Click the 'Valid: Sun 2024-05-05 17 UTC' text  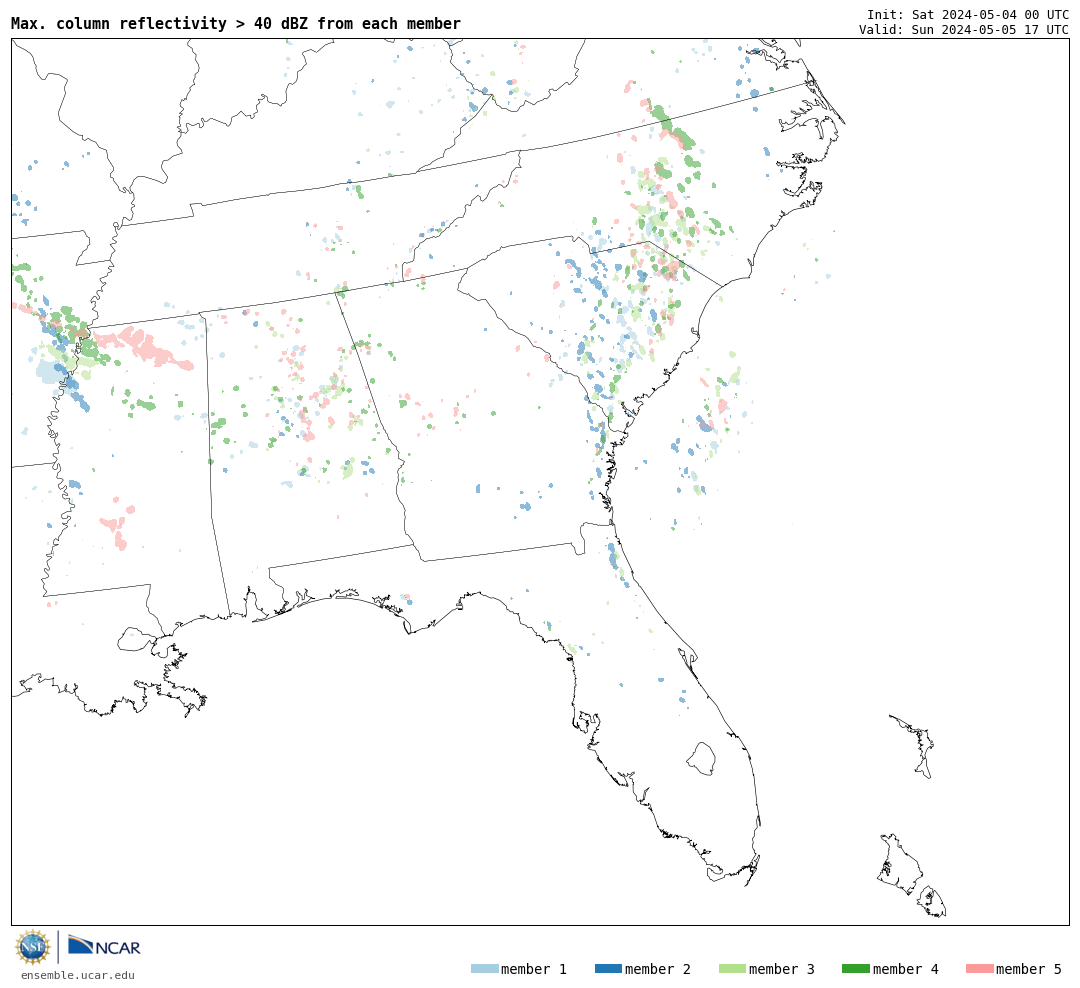tap(964, 30)
